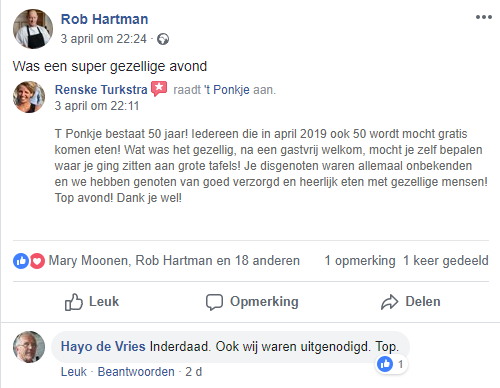Click the thumbs-up icon beside Leuk
The image size is (500, 388).
point(73,302)
